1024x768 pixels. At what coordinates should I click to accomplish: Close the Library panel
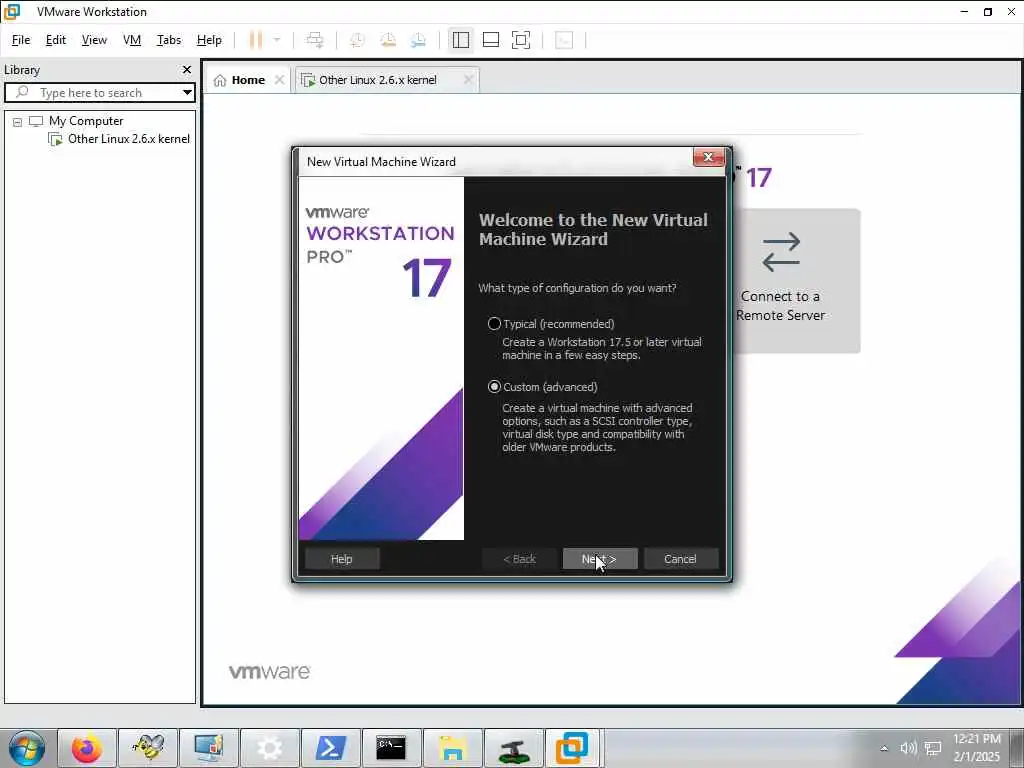coord(187,69)
